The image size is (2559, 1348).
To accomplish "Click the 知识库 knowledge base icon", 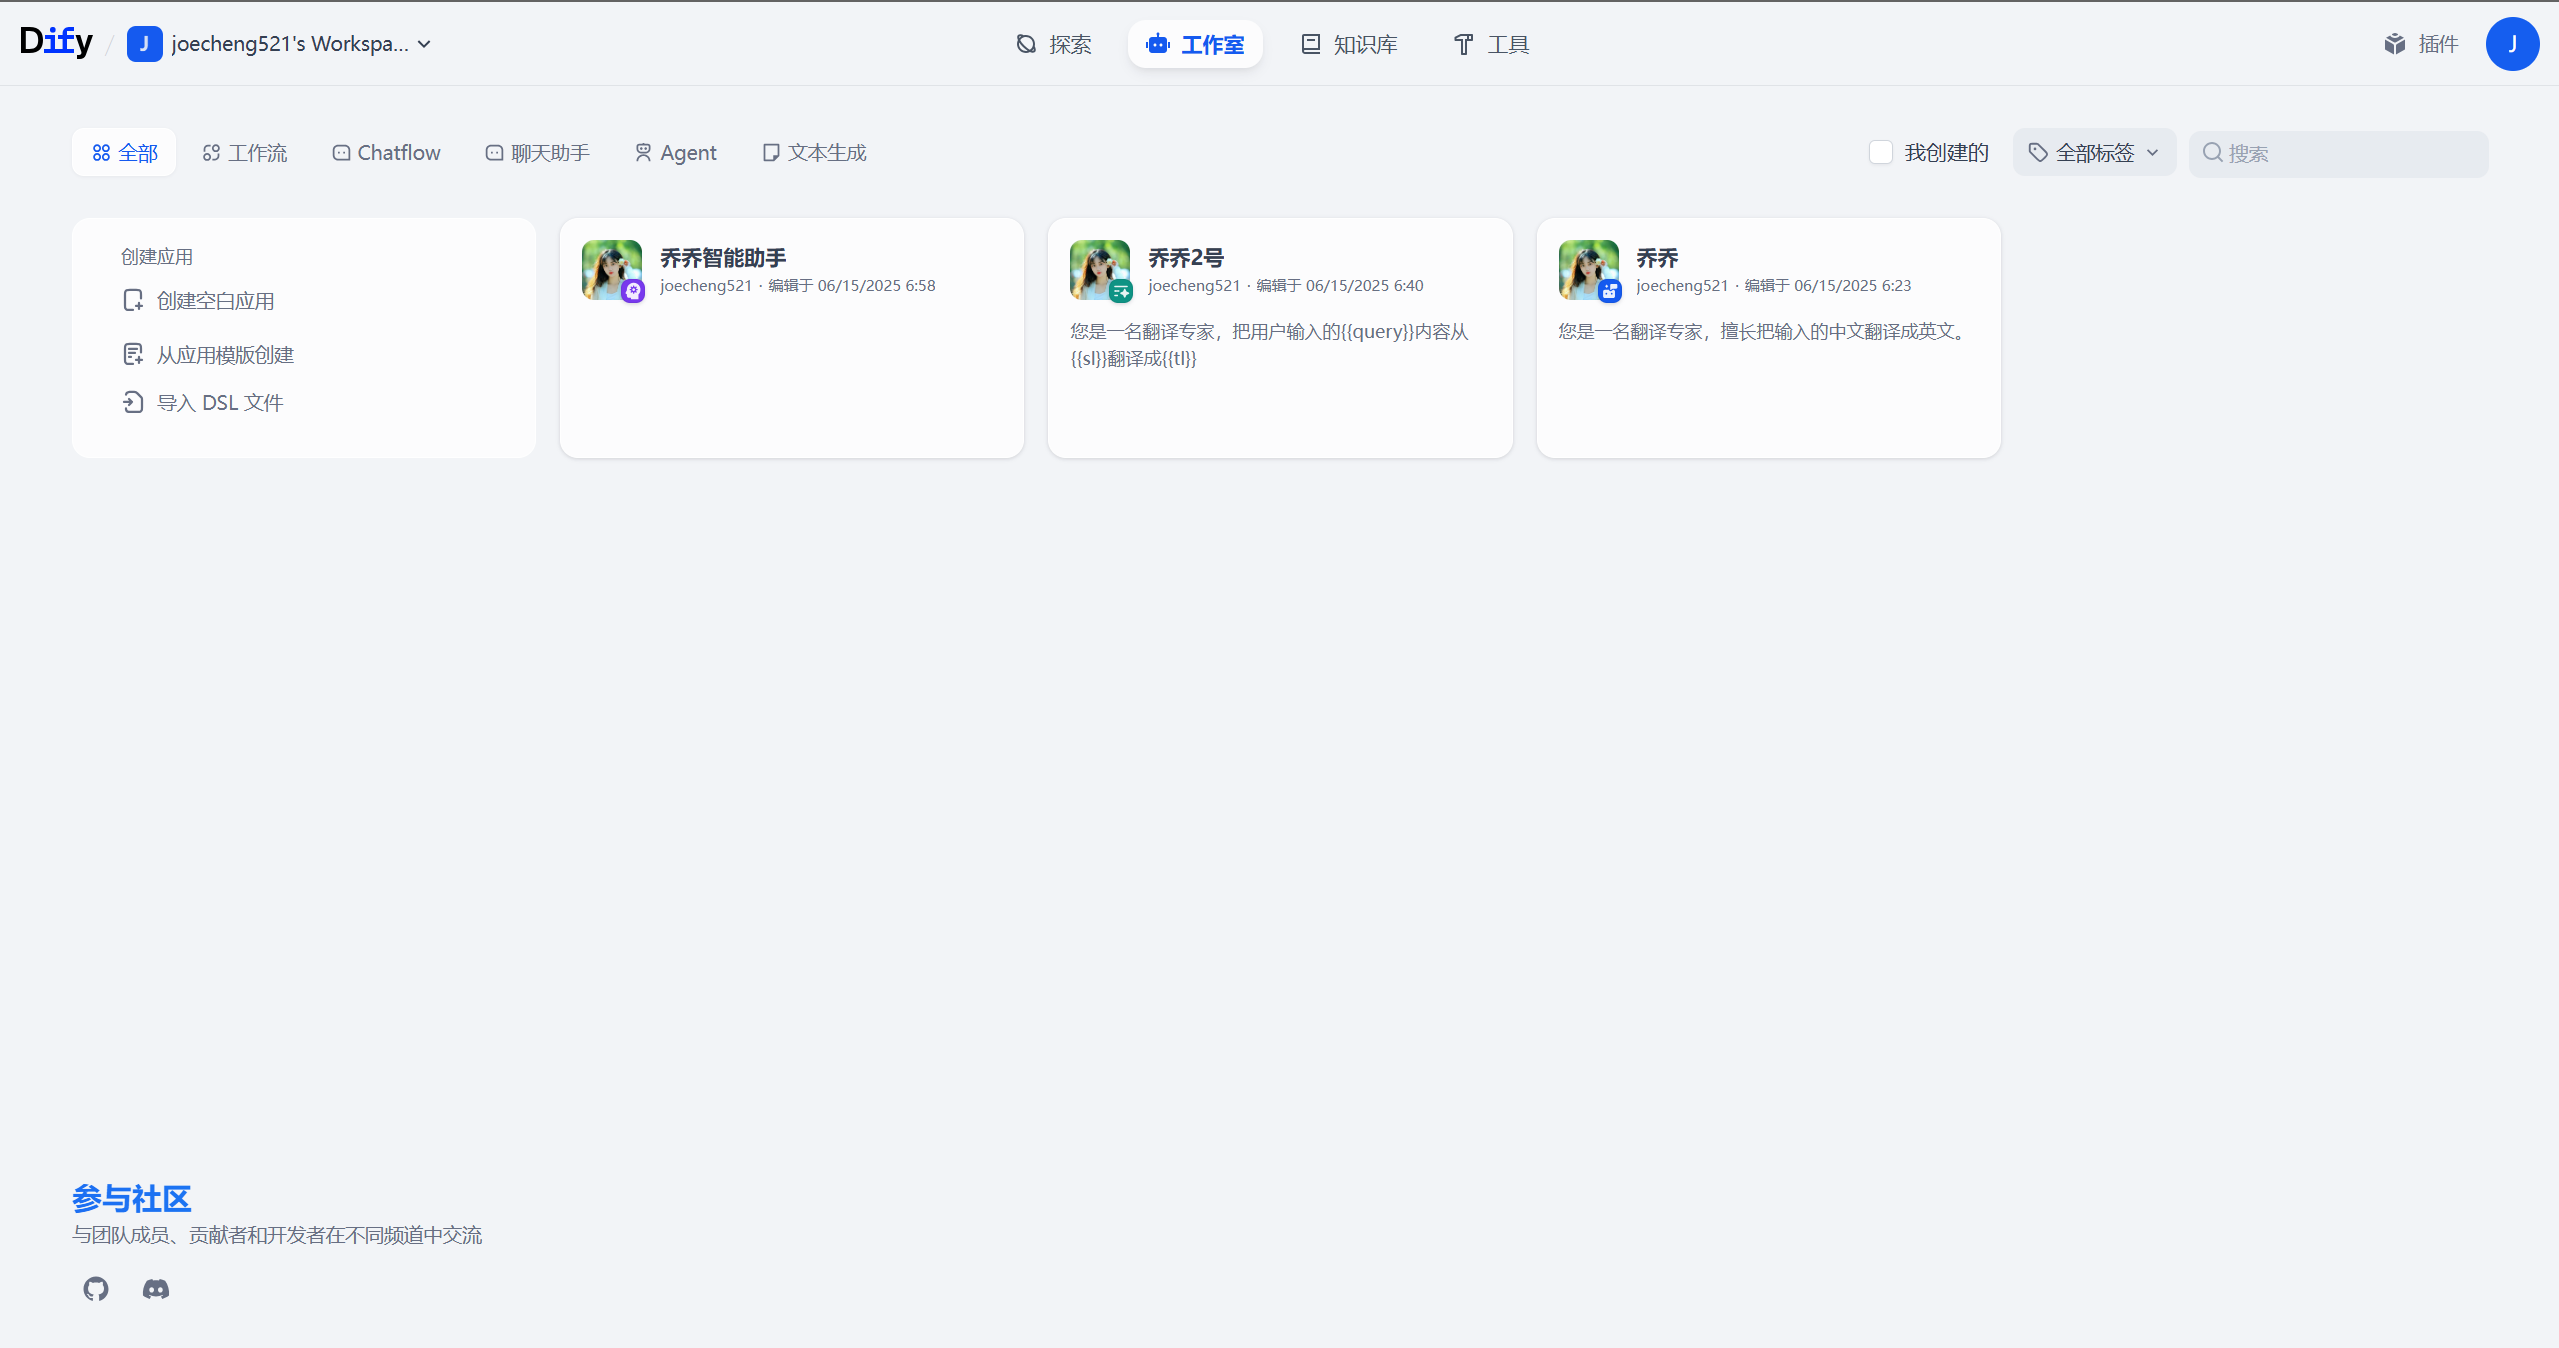I will 1310,44.
